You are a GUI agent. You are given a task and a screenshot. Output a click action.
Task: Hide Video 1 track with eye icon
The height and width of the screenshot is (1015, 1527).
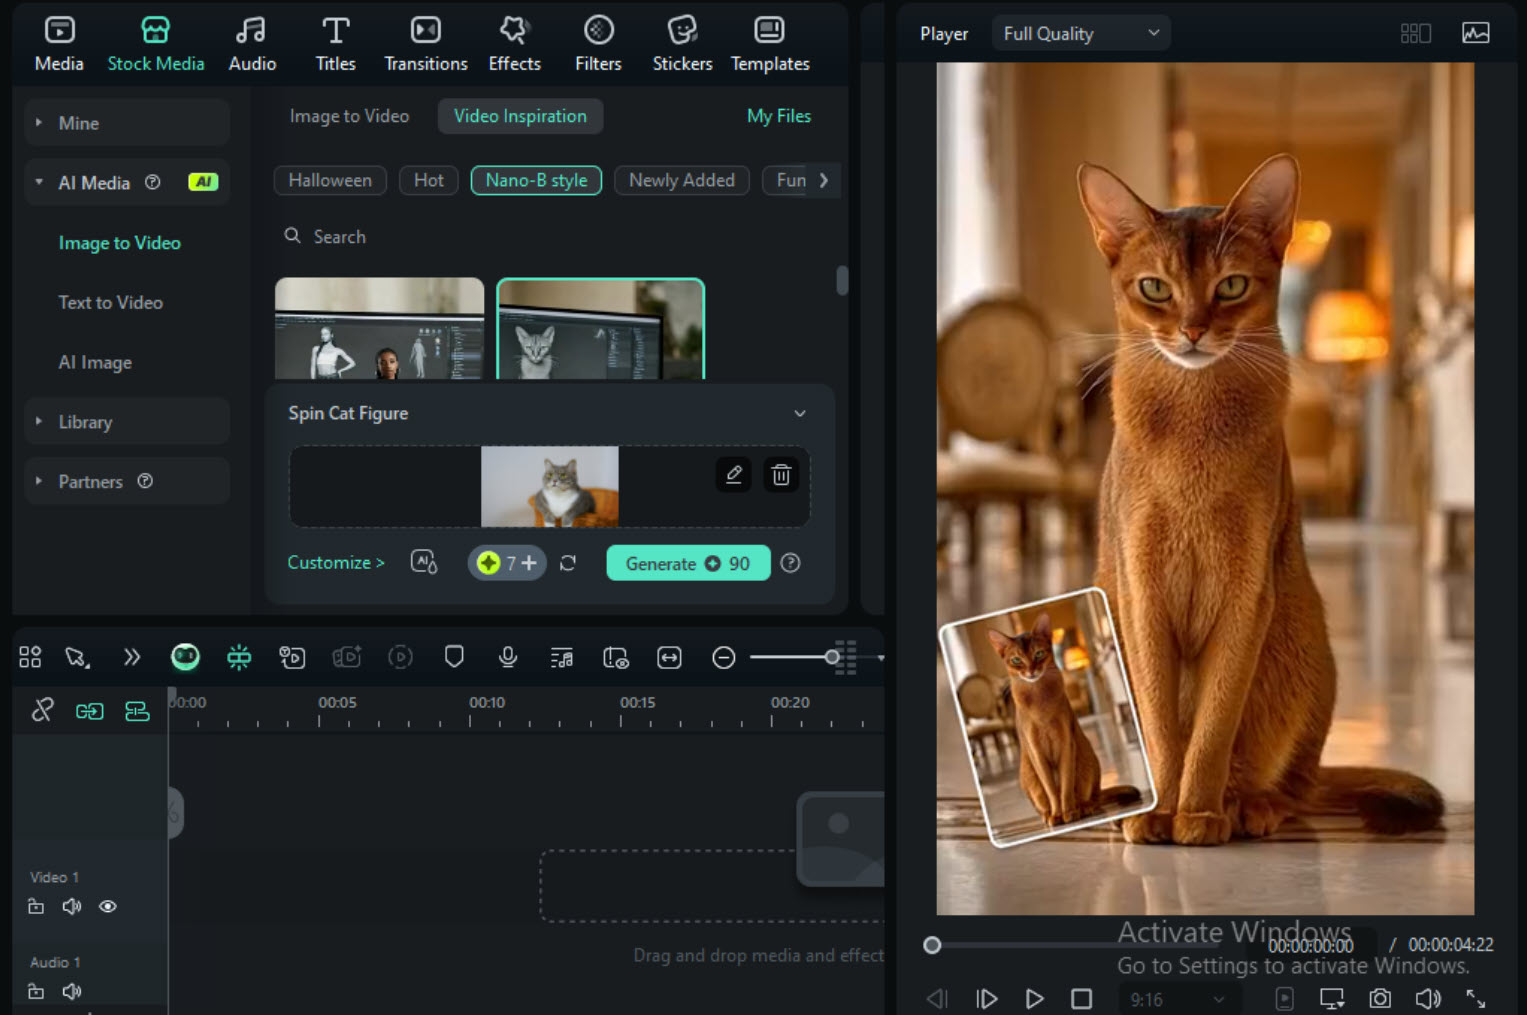point(108,906)
